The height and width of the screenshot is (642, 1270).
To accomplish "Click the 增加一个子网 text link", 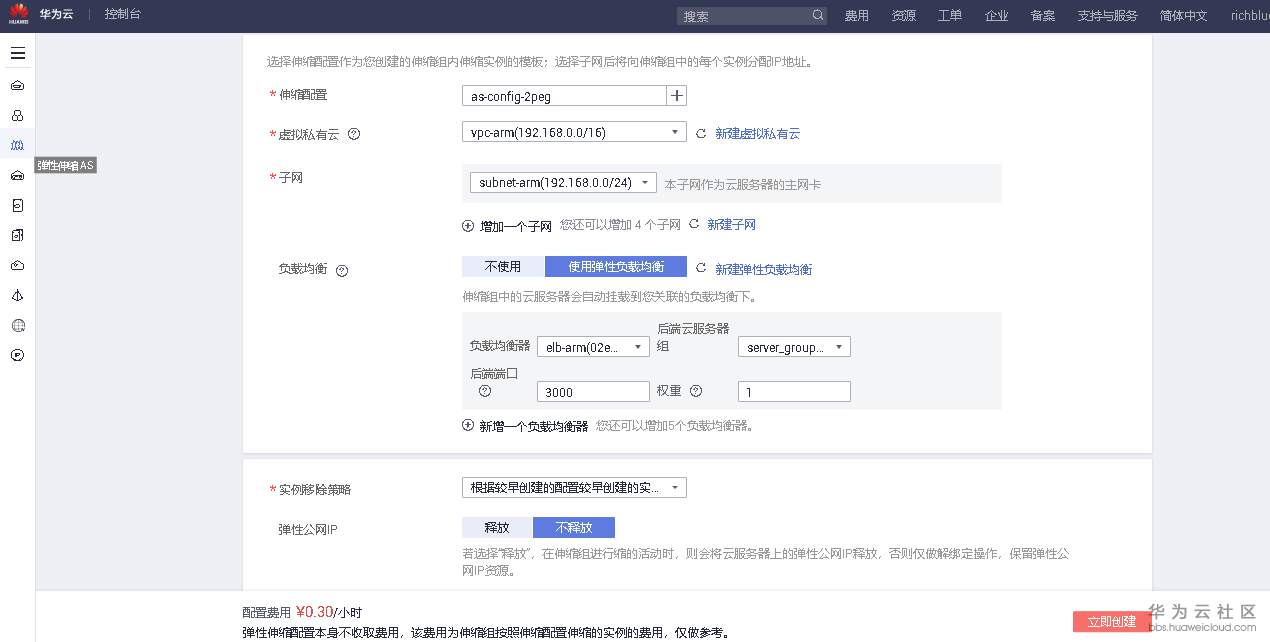I will (516, 226).
